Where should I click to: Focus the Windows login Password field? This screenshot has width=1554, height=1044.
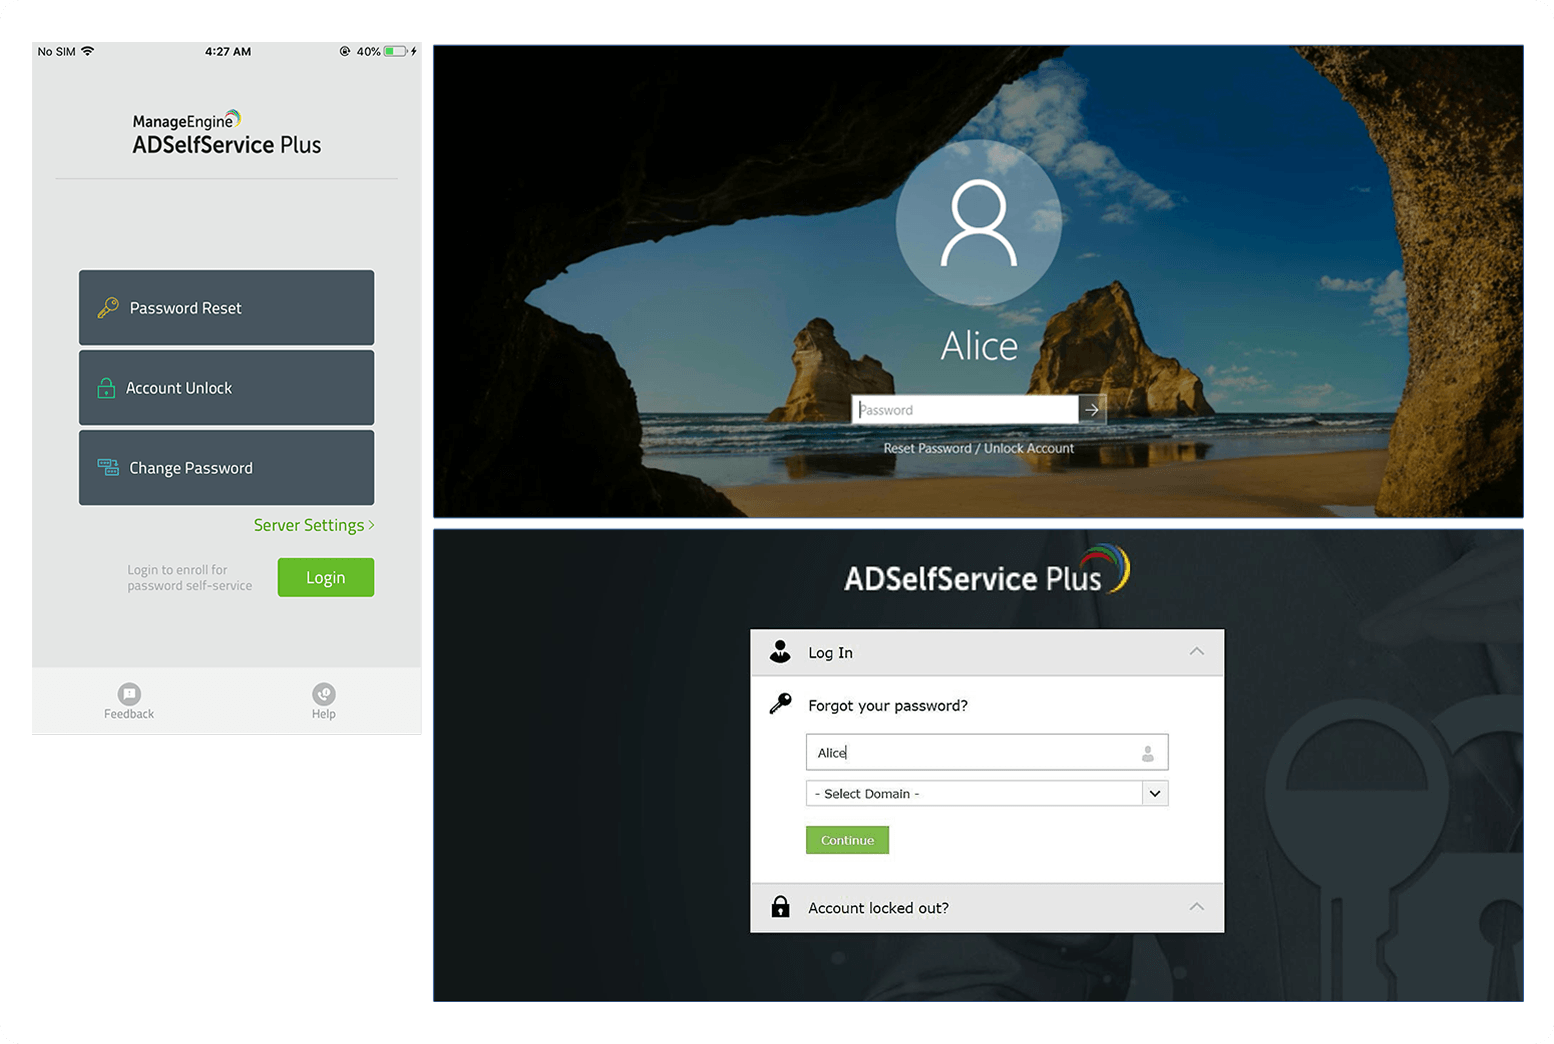[x=965, y=409]
